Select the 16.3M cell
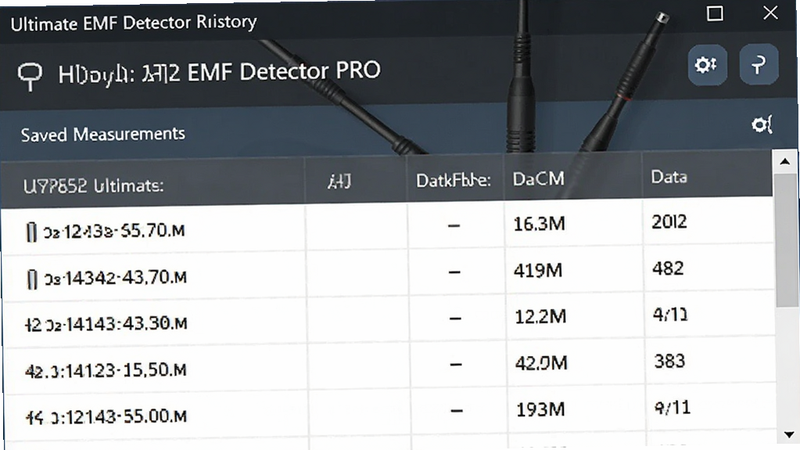This screenshot has height=450, width=800. pyautogui.click(x=539, y=223)
